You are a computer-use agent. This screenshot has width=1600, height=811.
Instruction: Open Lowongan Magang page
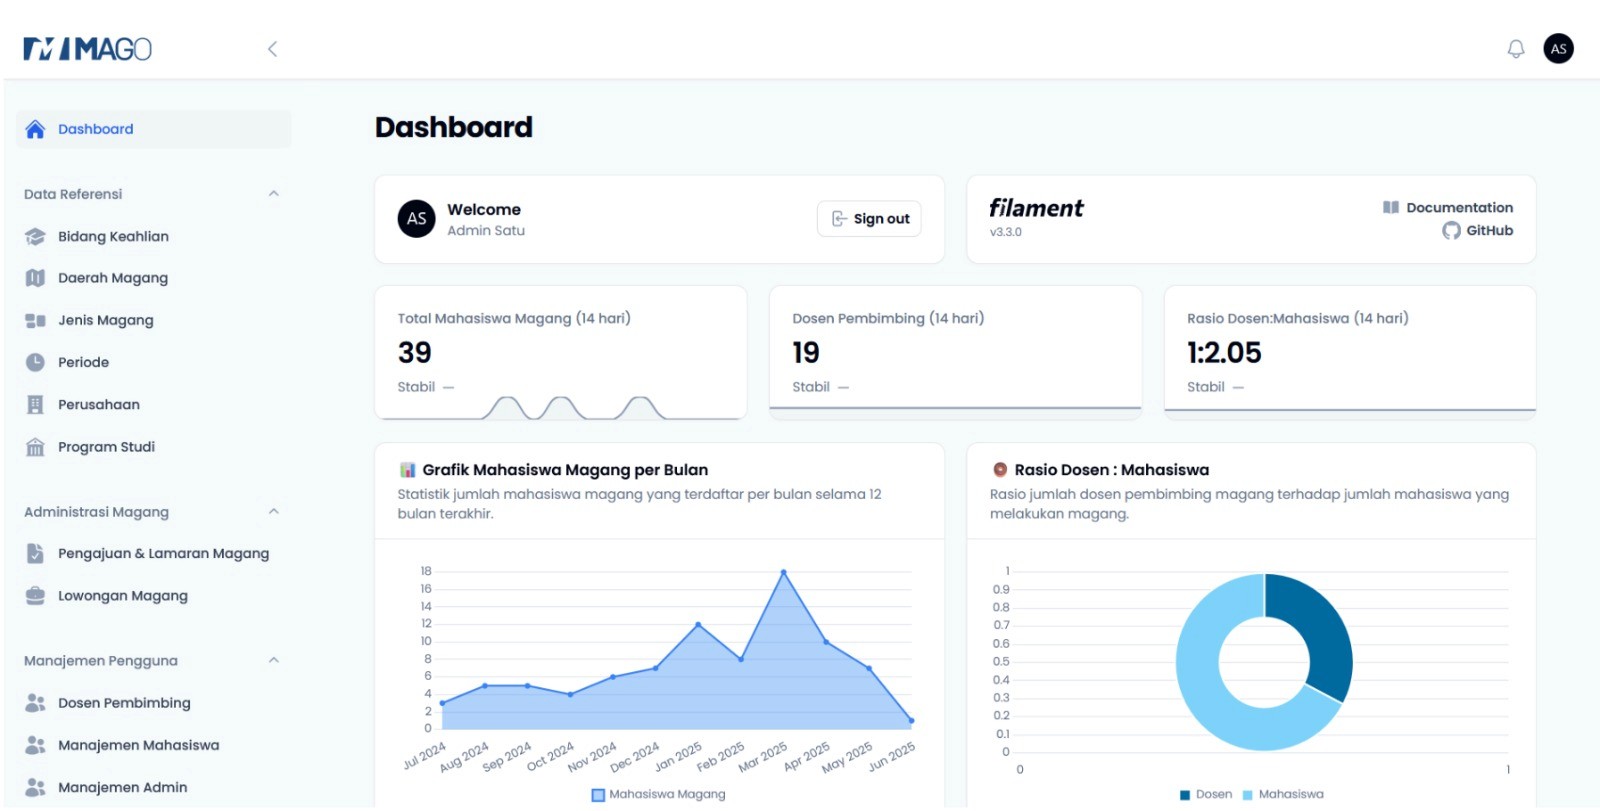(154, 595)
